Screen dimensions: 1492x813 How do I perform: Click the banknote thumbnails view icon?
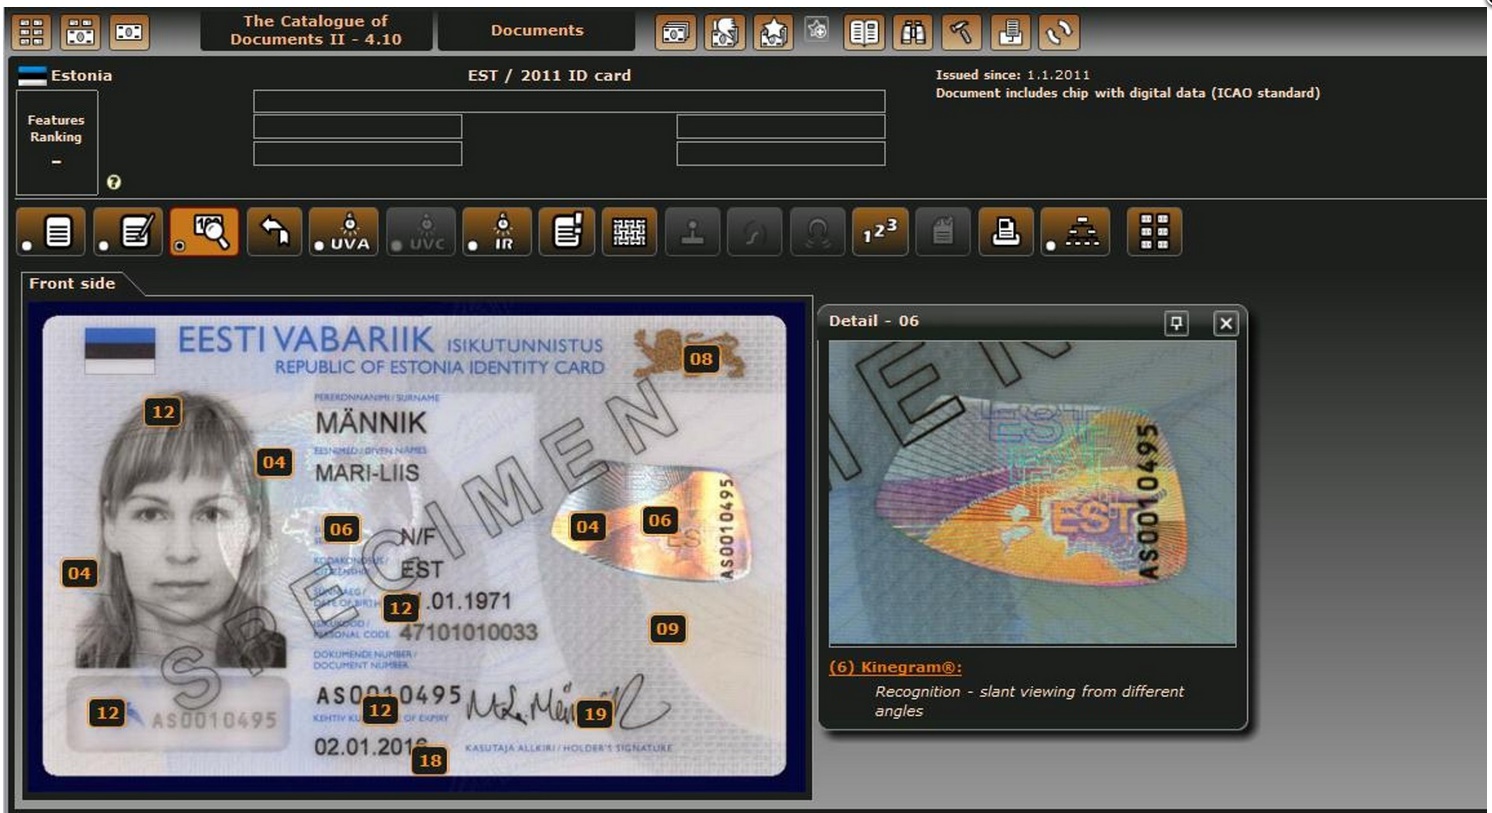80,32
